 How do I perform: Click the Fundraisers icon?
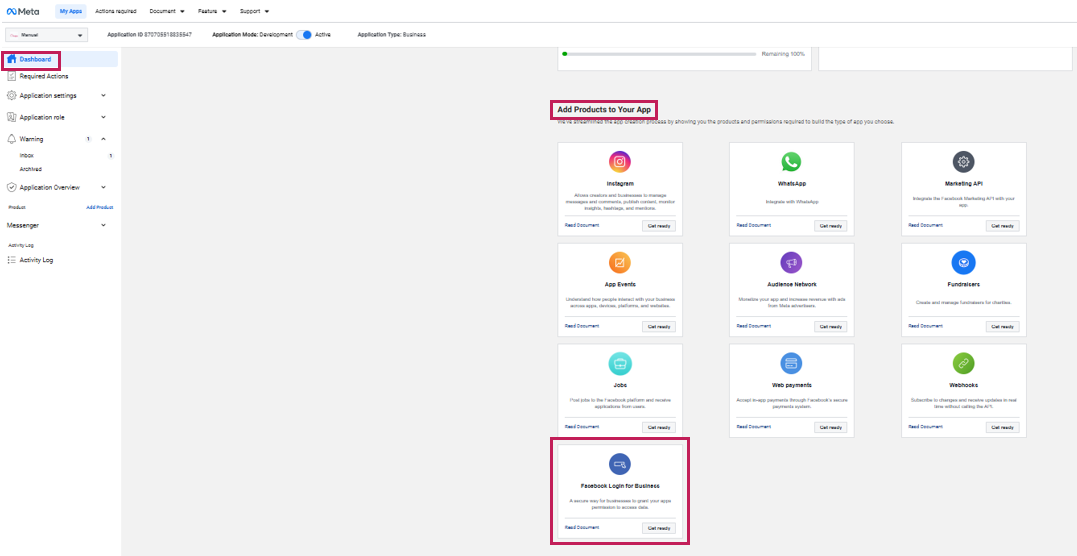click(x=963, y=262)
